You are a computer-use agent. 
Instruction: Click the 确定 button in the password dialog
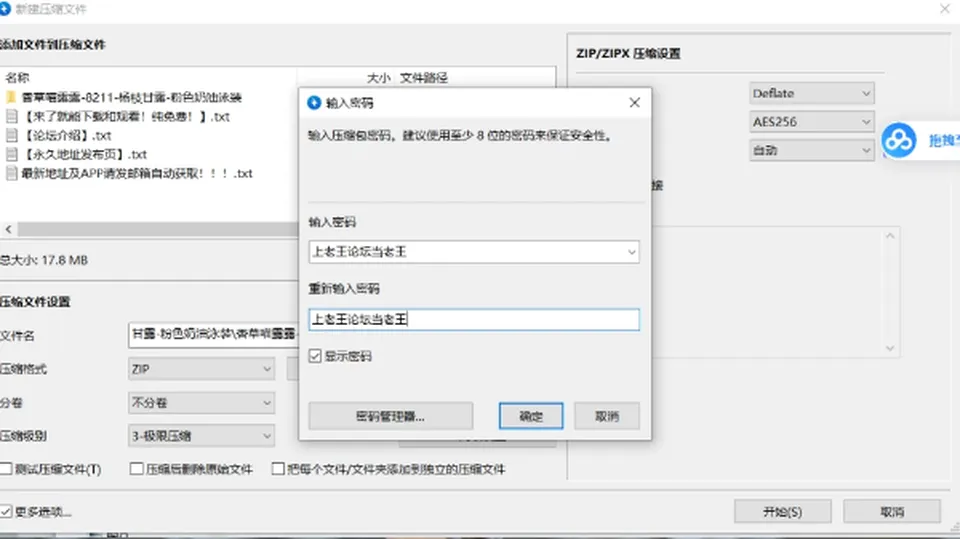coord(531,416)
